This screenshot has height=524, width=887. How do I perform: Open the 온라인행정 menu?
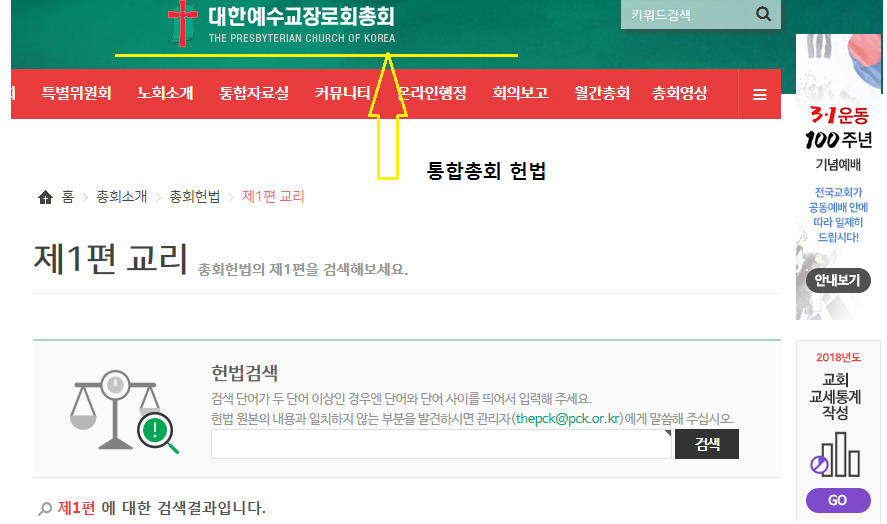pos(432,93)
